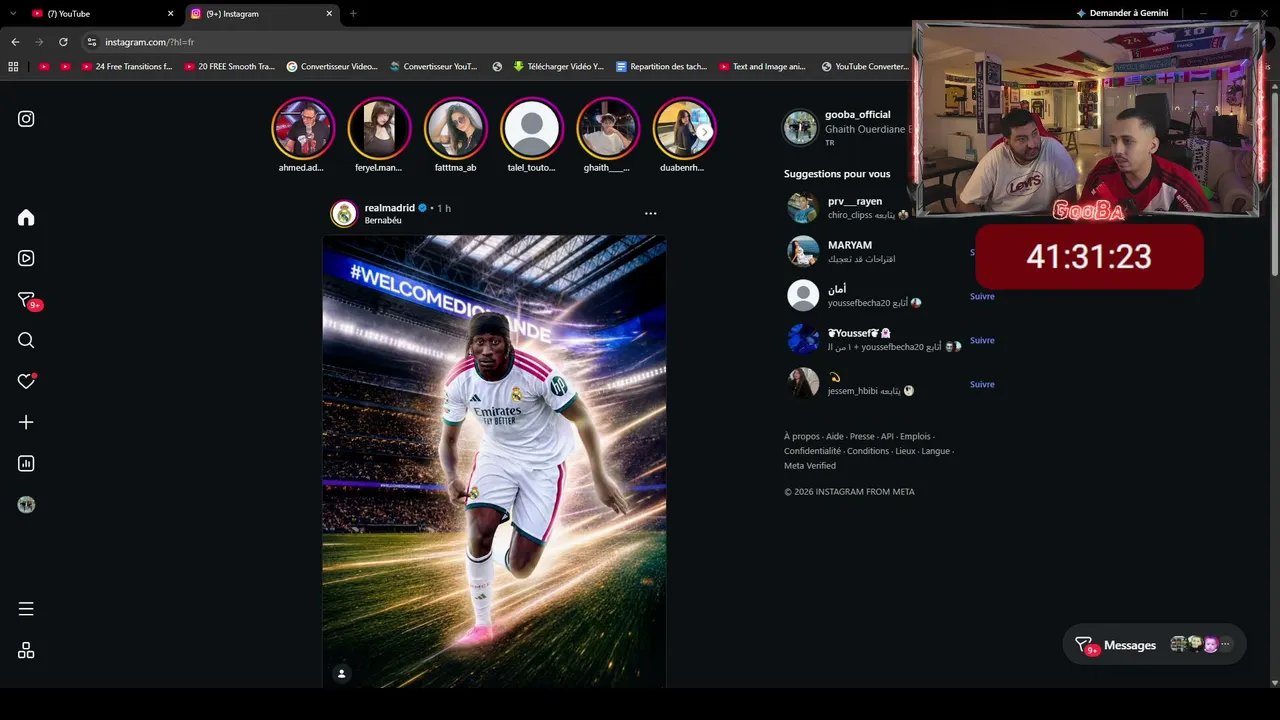Close the Instagram tab

pyautogui.click(x=331, y=14)
